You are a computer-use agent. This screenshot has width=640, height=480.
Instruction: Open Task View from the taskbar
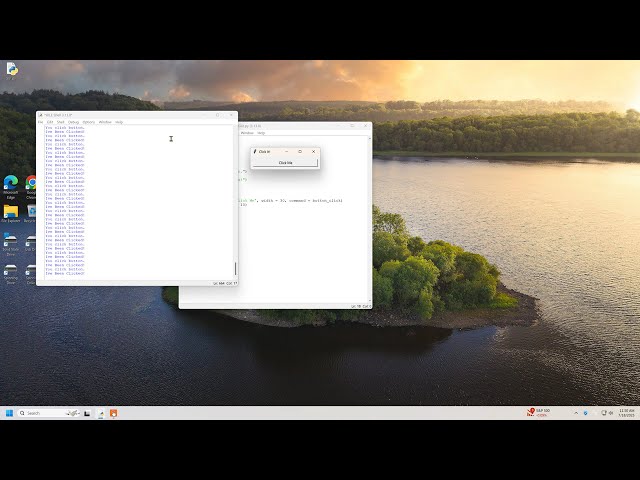pyautogui.click(x=87, y=413)
